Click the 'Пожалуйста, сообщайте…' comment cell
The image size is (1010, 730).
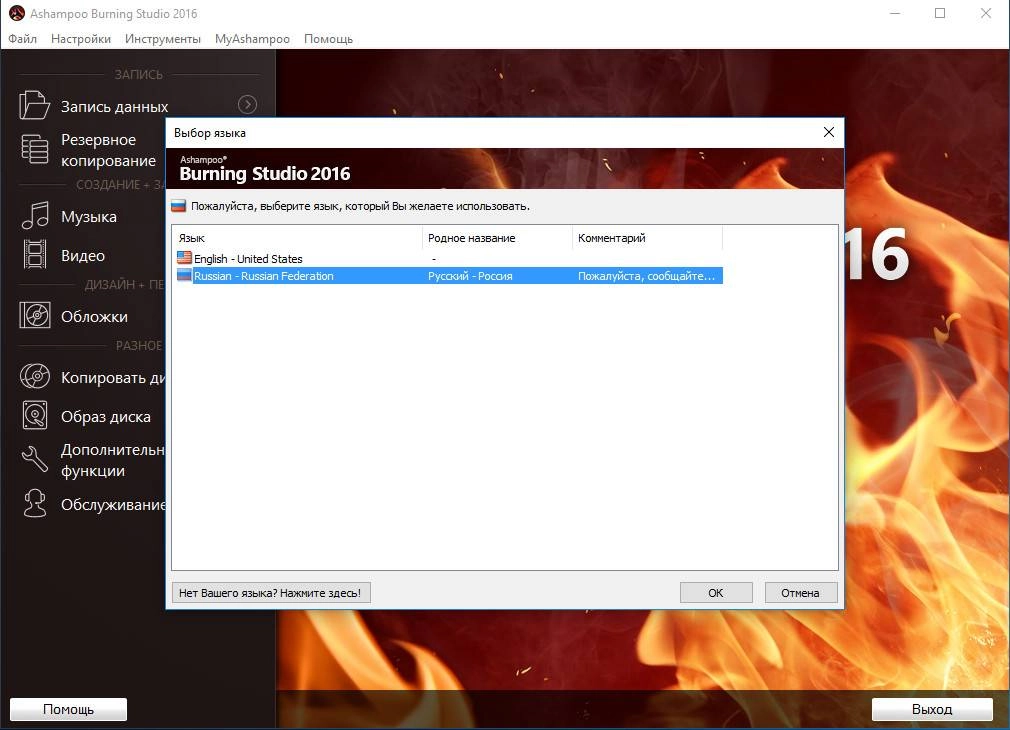pyautogui.click(x=646, y=276)
